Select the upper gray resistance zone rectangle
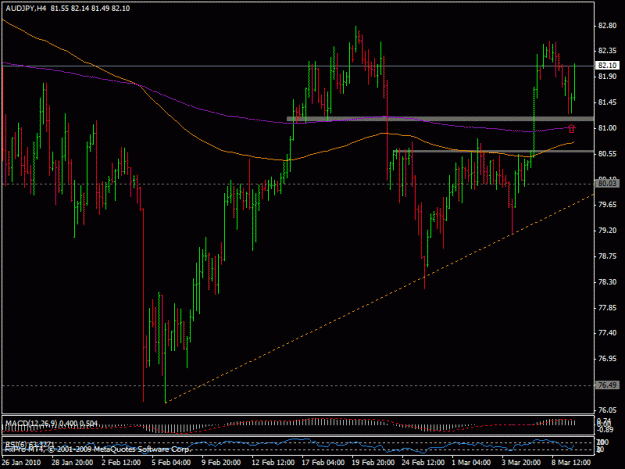The width and height of the screenshot is (625, 469). (440, 118)
